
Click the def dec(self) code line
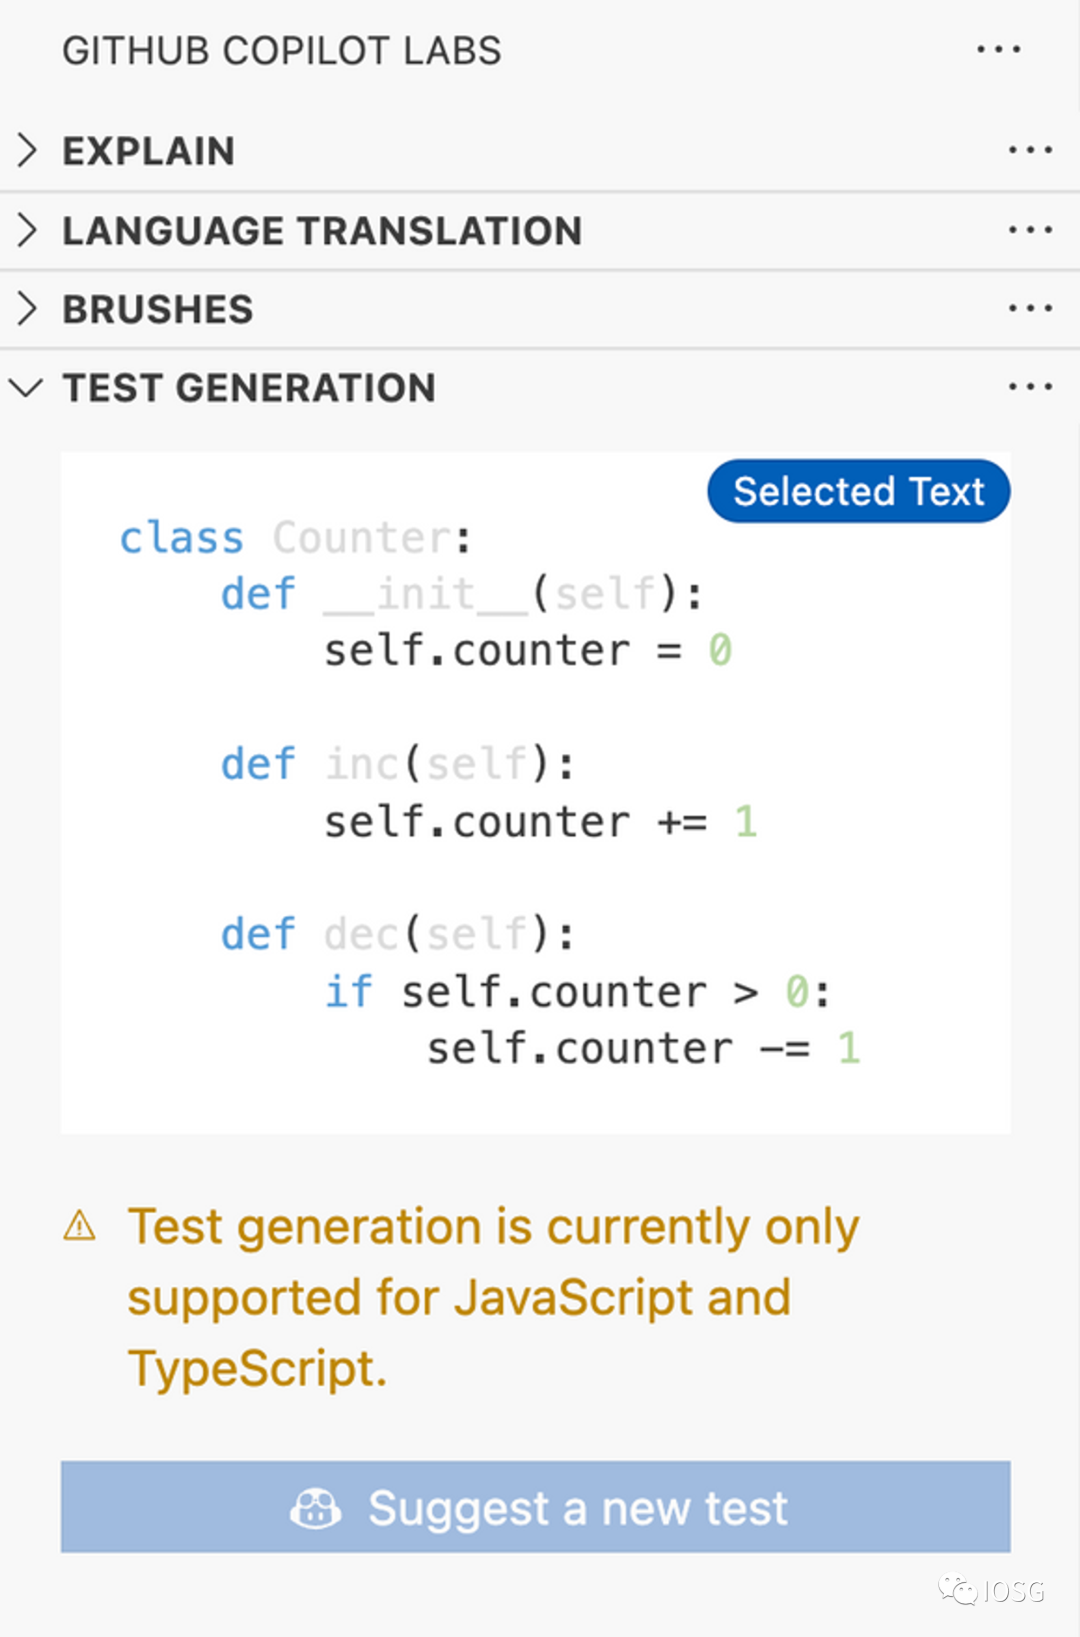(x=398, y=935)
